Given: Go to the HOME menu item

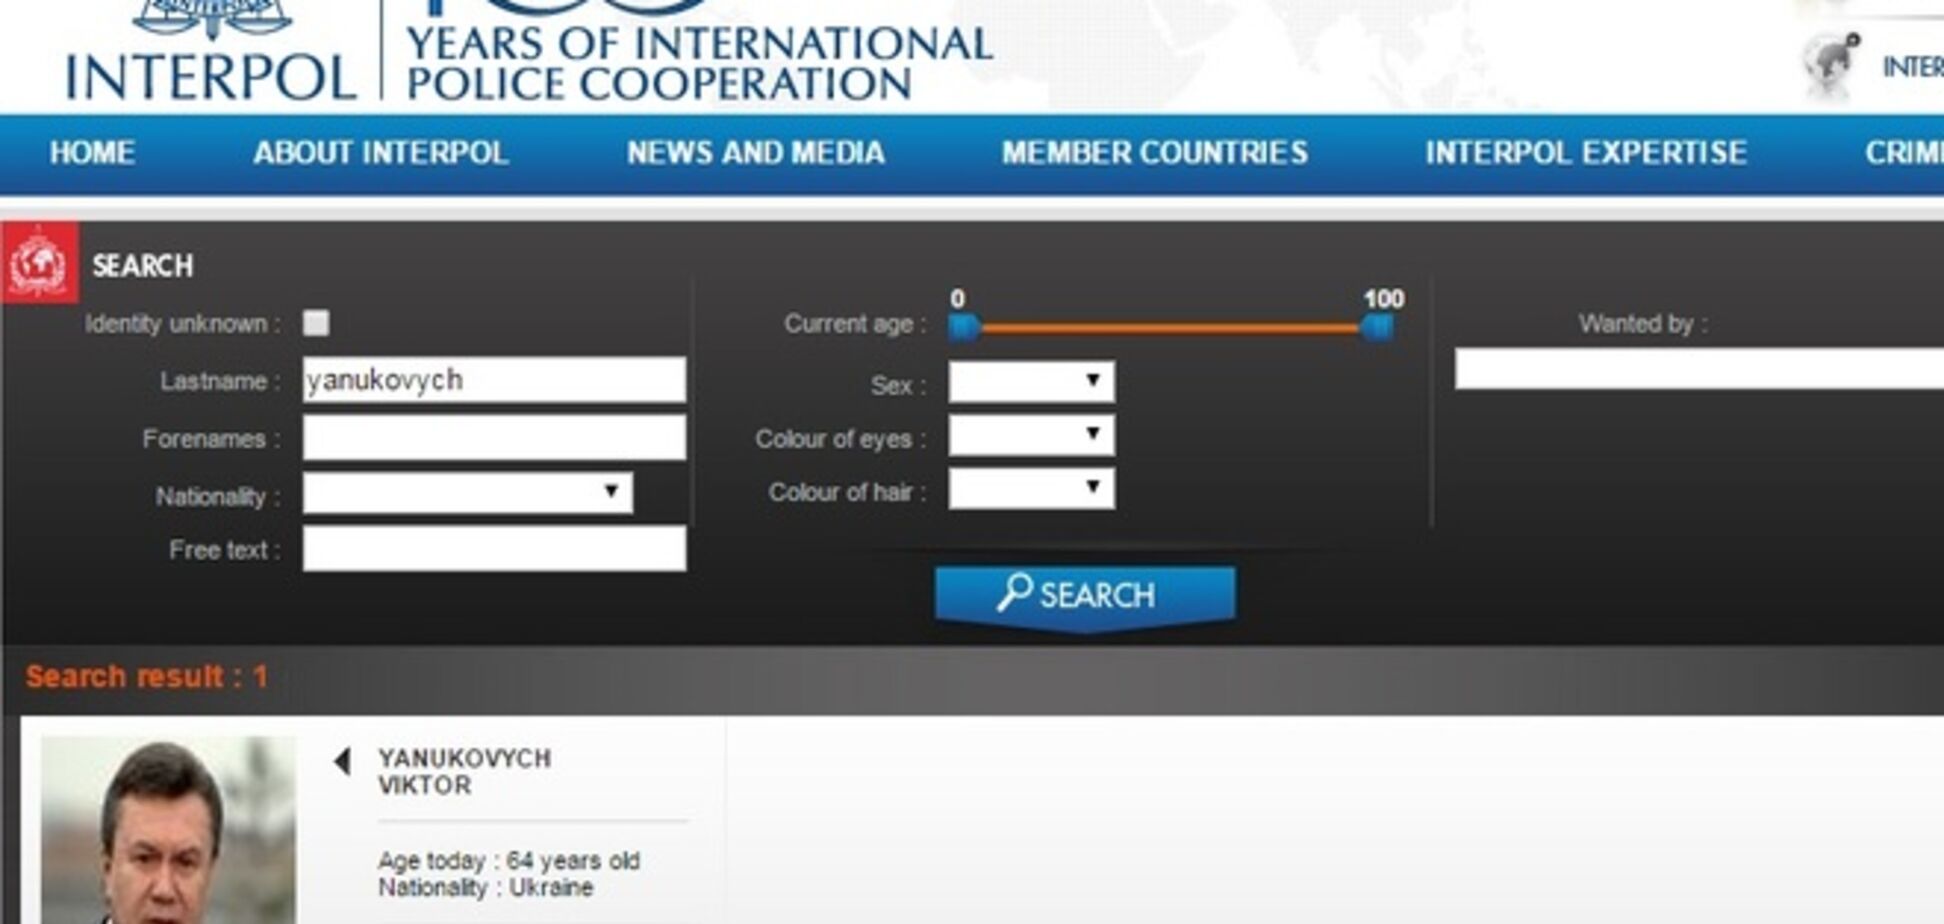Looking at the screenshot, I should click(x=92, y=153).
